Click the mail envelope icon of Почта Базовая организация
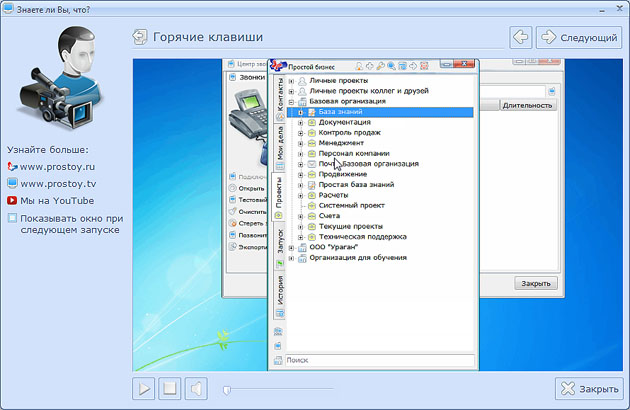 (x=312, y=164)
